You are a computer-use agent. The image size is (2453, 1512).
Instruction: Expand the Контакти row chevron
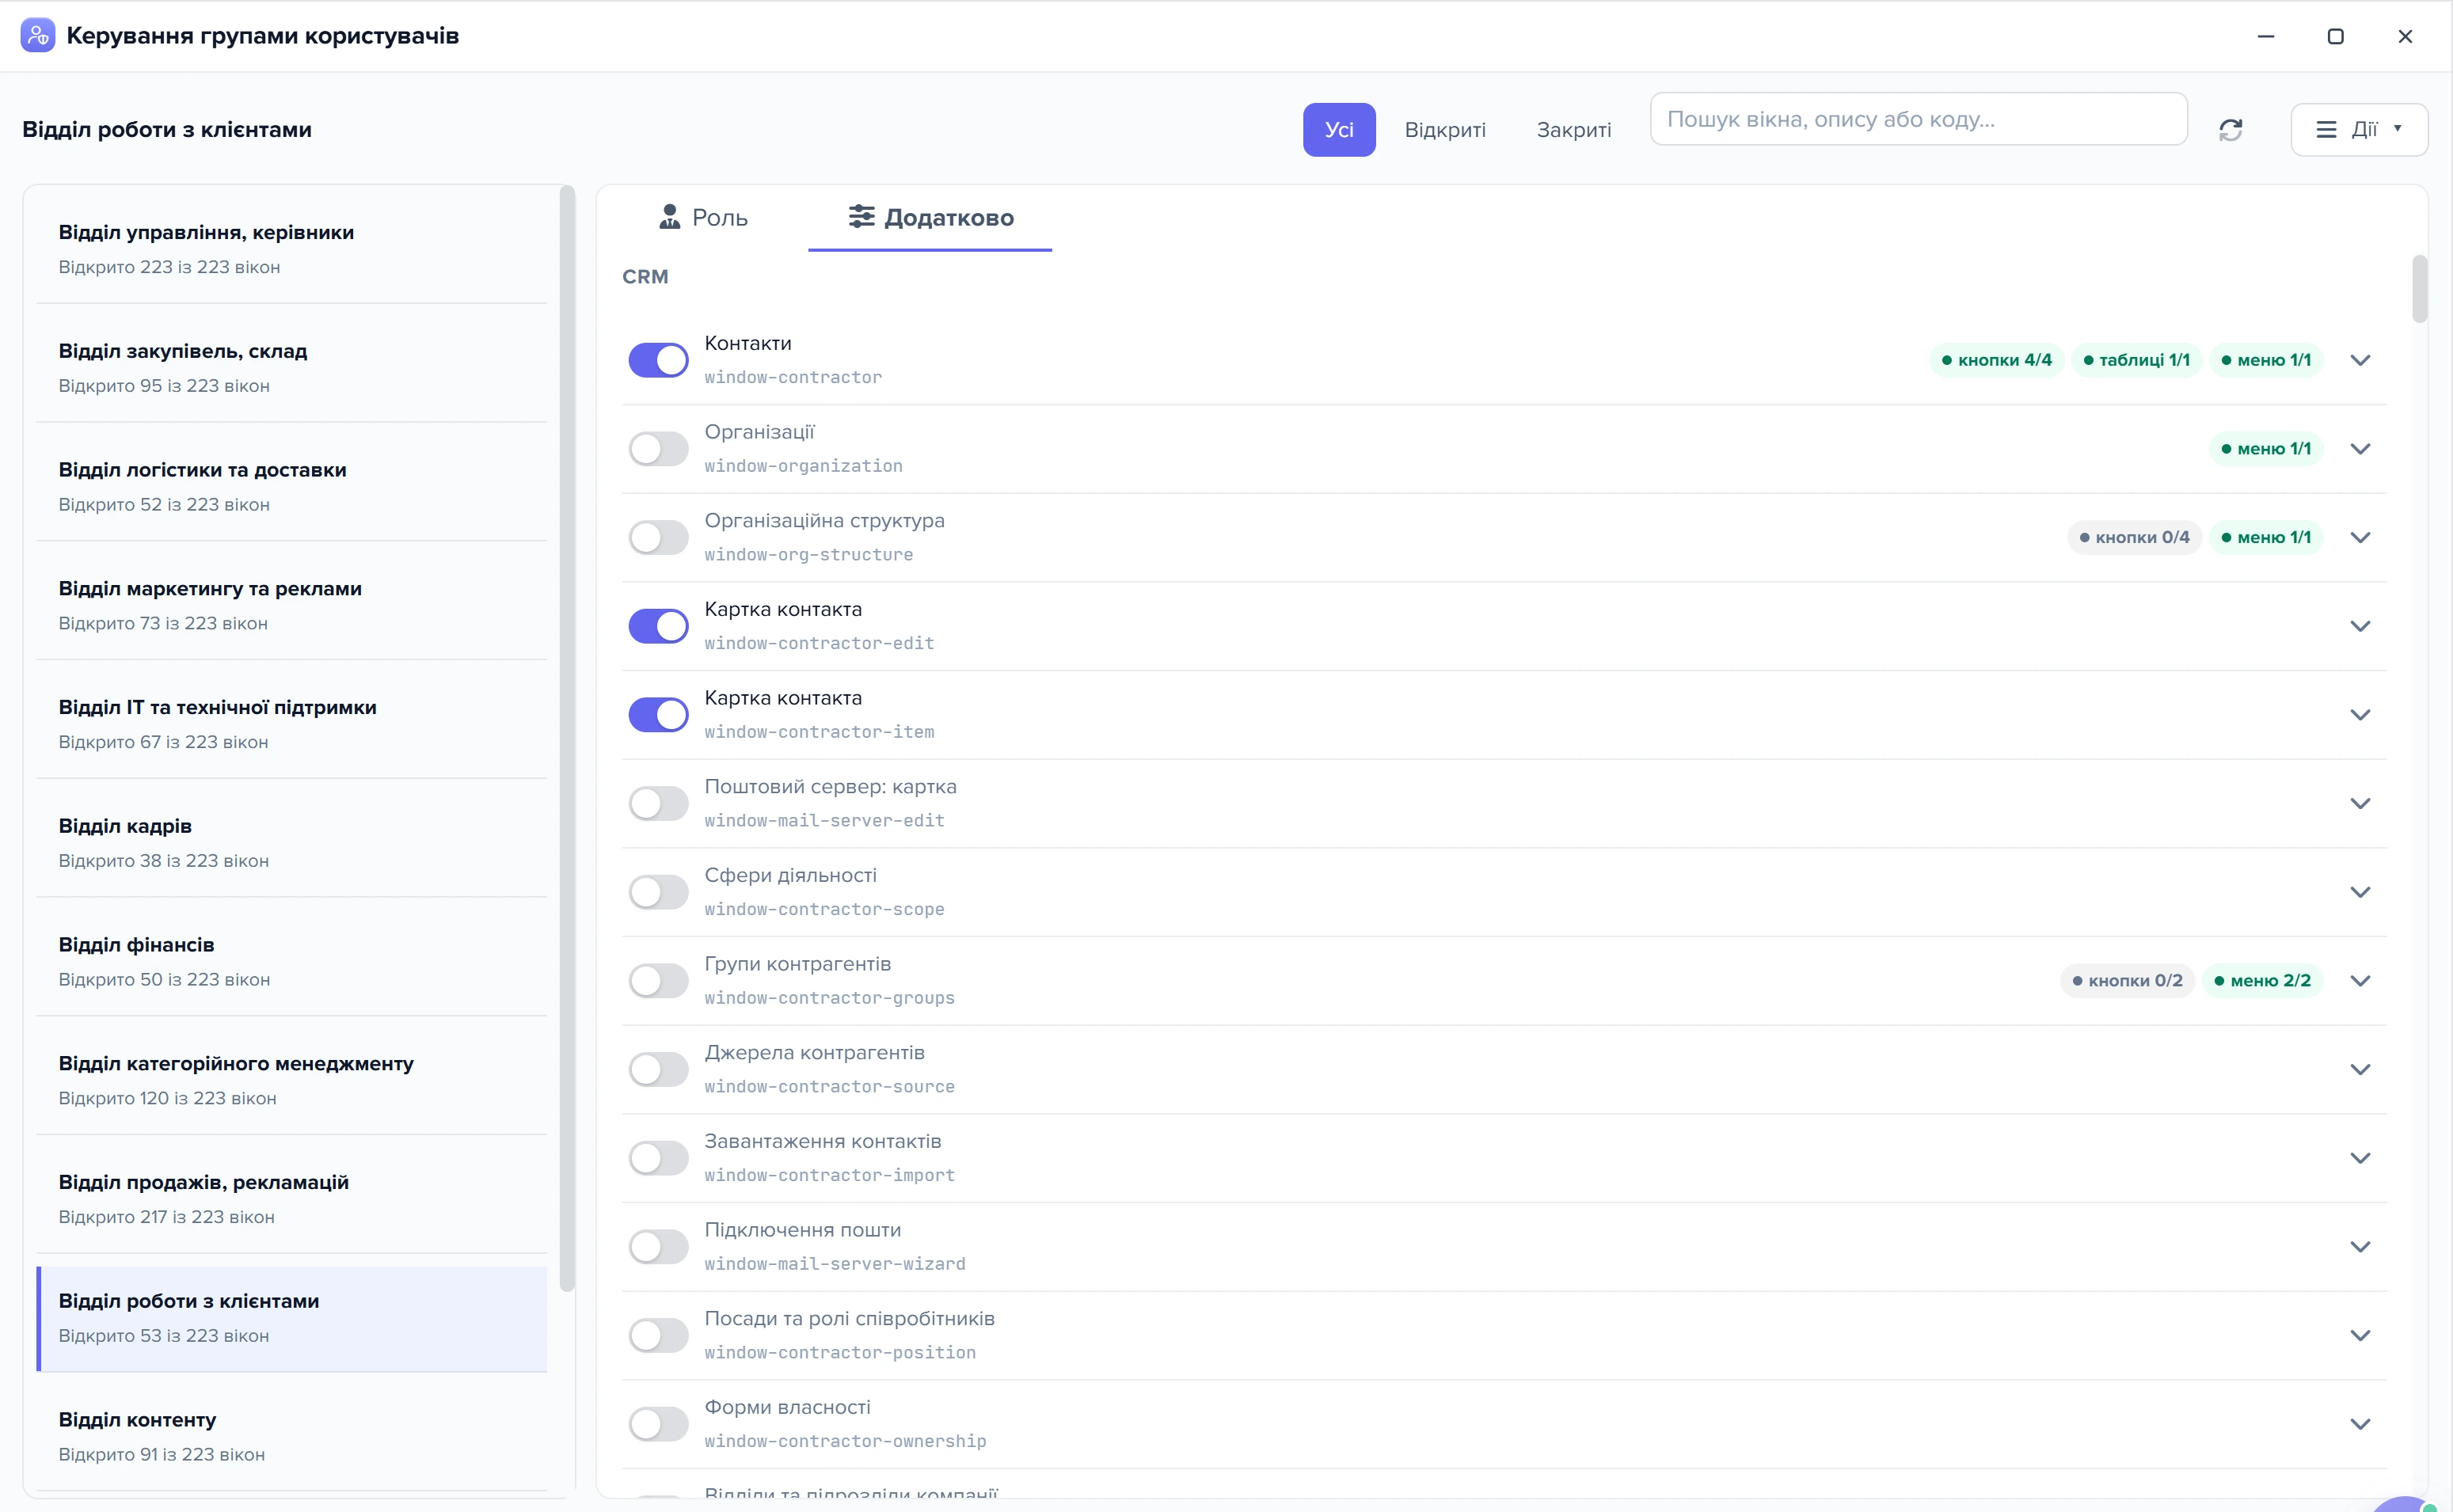[2360, 360]
